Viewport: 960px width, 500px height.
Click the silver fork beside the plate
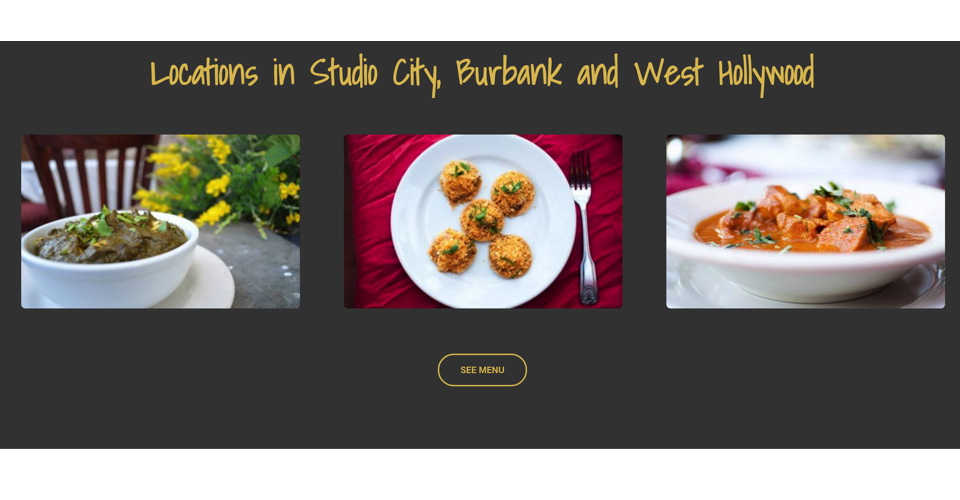(583, 227)
